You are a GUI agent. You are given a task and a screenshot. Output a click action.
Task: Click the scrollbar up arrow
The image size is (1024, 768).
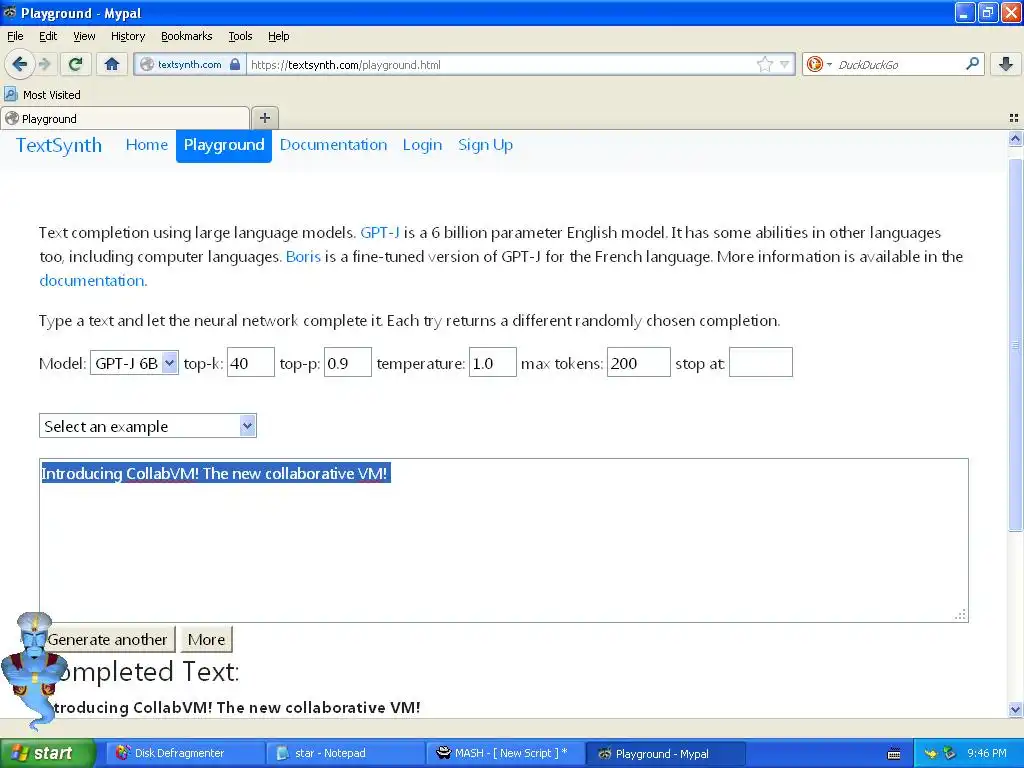(x=1015, y=138)
